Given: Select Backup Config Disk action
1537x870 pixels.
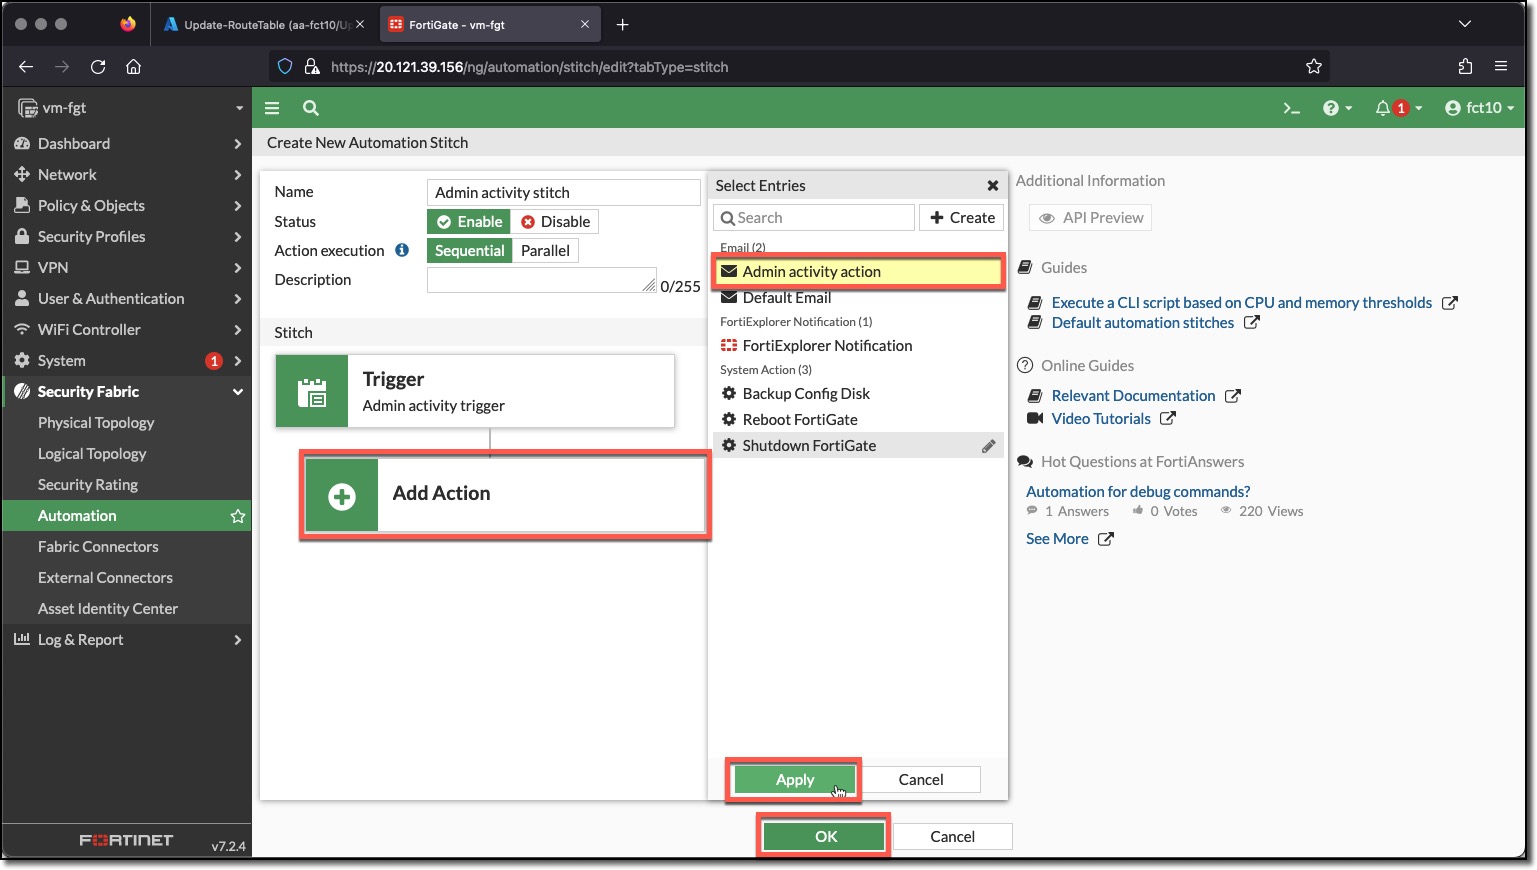Looking at the screenshot, I should 859,394.
